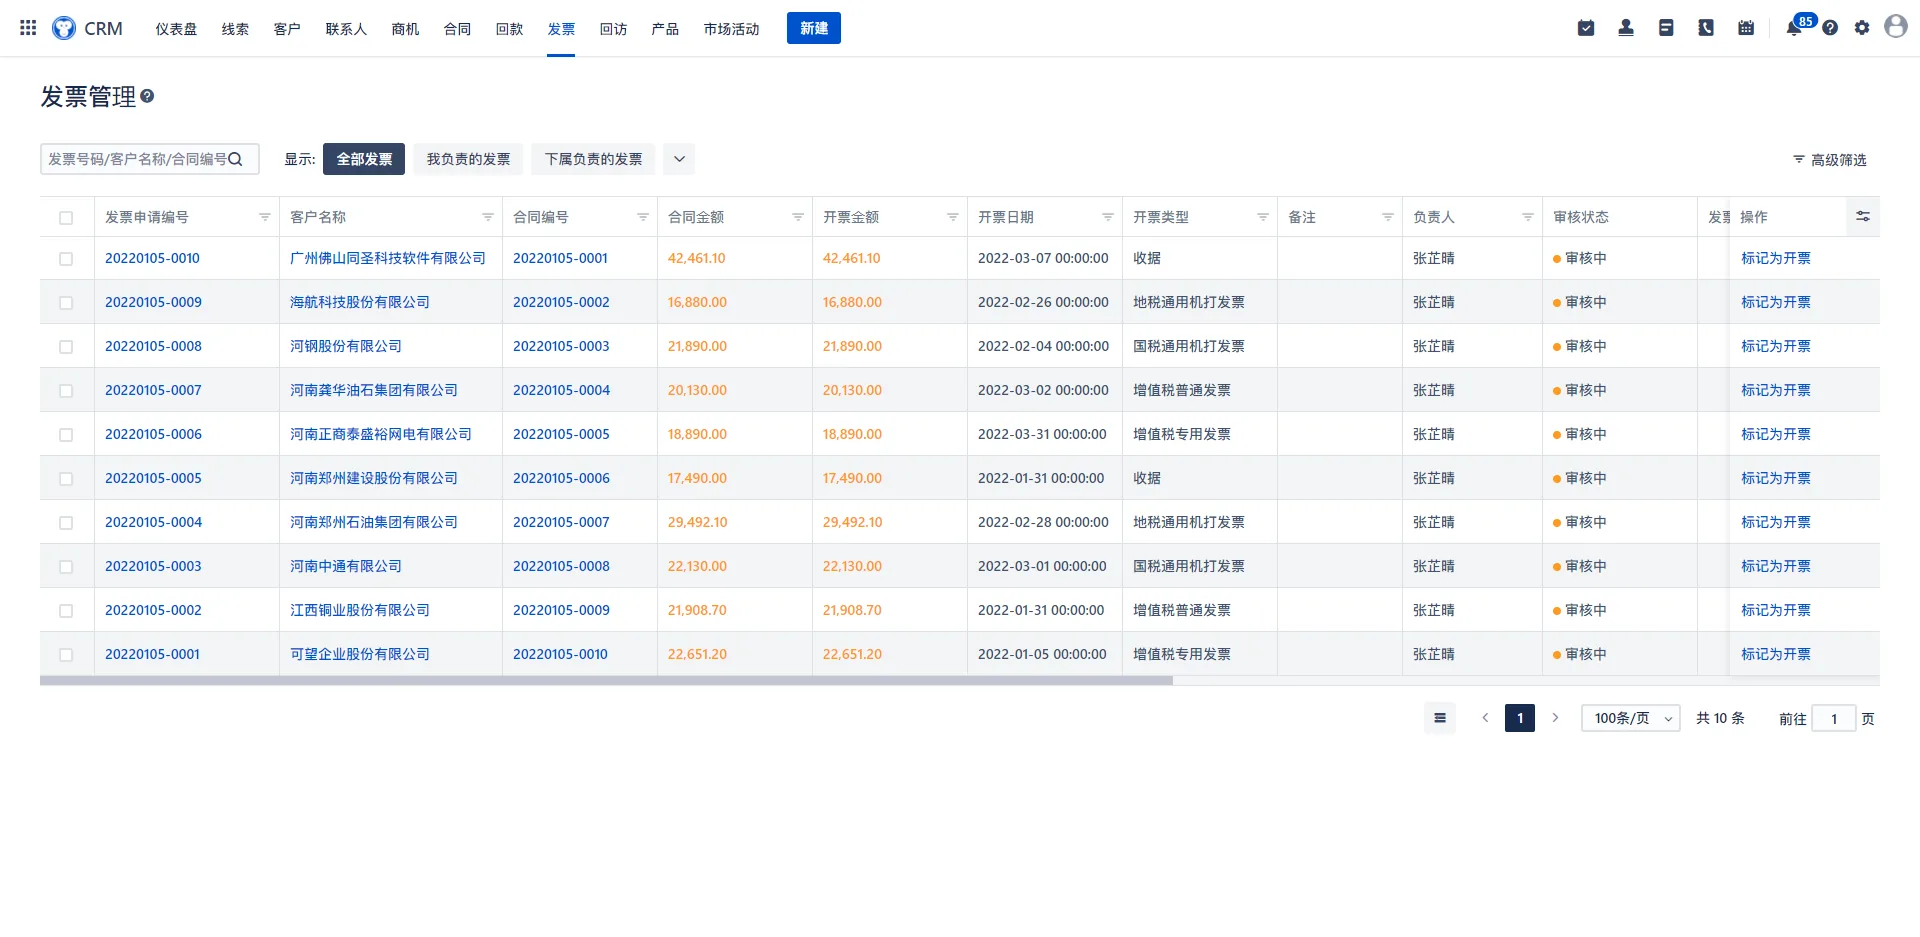
Task: Go to previous page arrow
Action: point(1485,718)
